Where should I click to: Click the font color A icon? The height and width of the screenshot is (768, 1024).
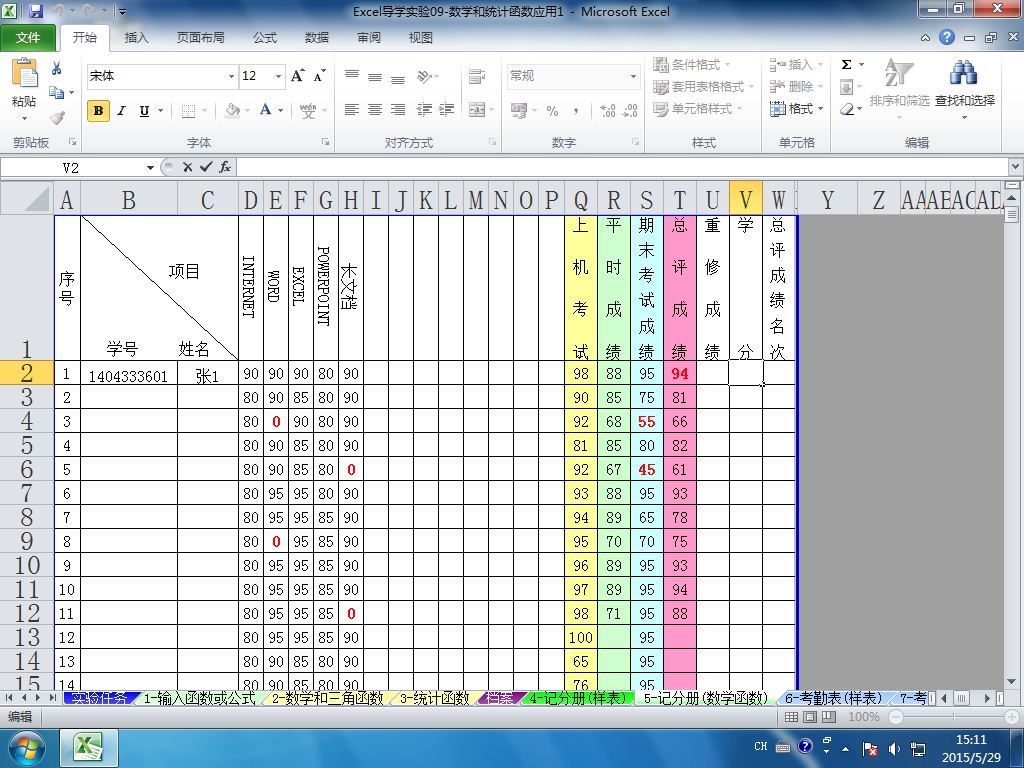[265, 110]
